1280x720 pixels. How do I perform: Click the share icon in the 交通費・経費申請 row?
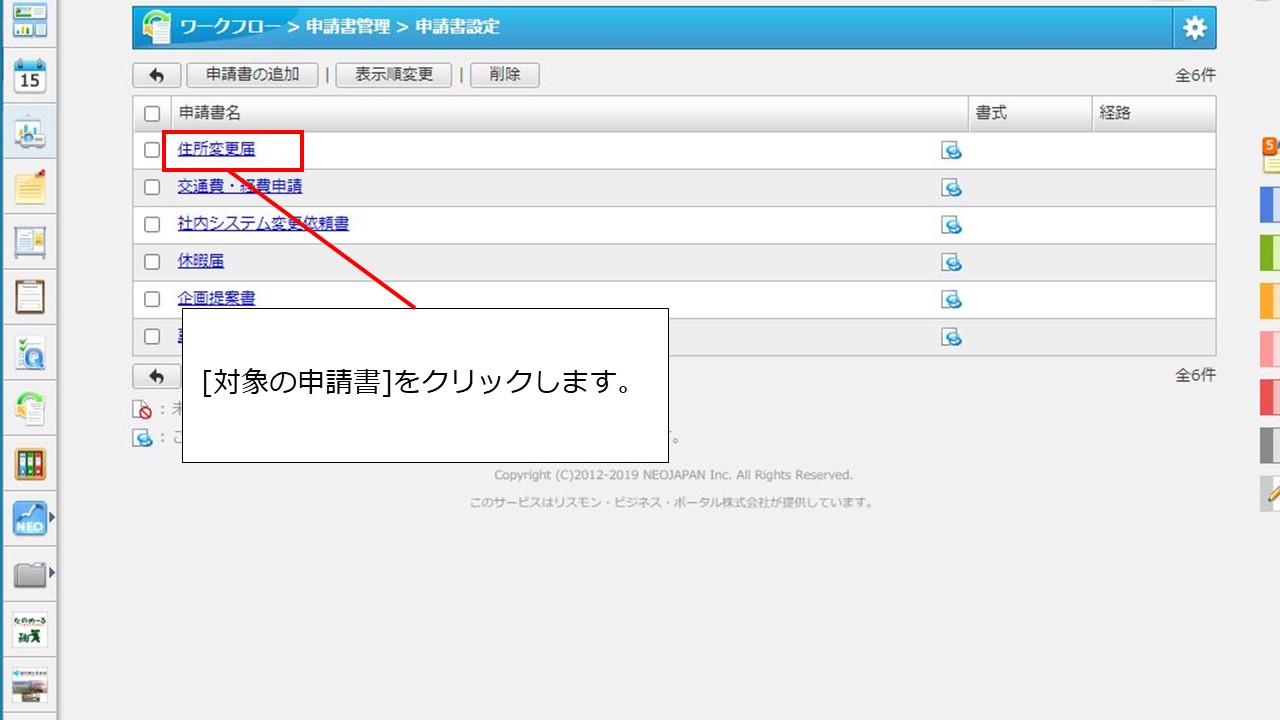tap(951, 187)
